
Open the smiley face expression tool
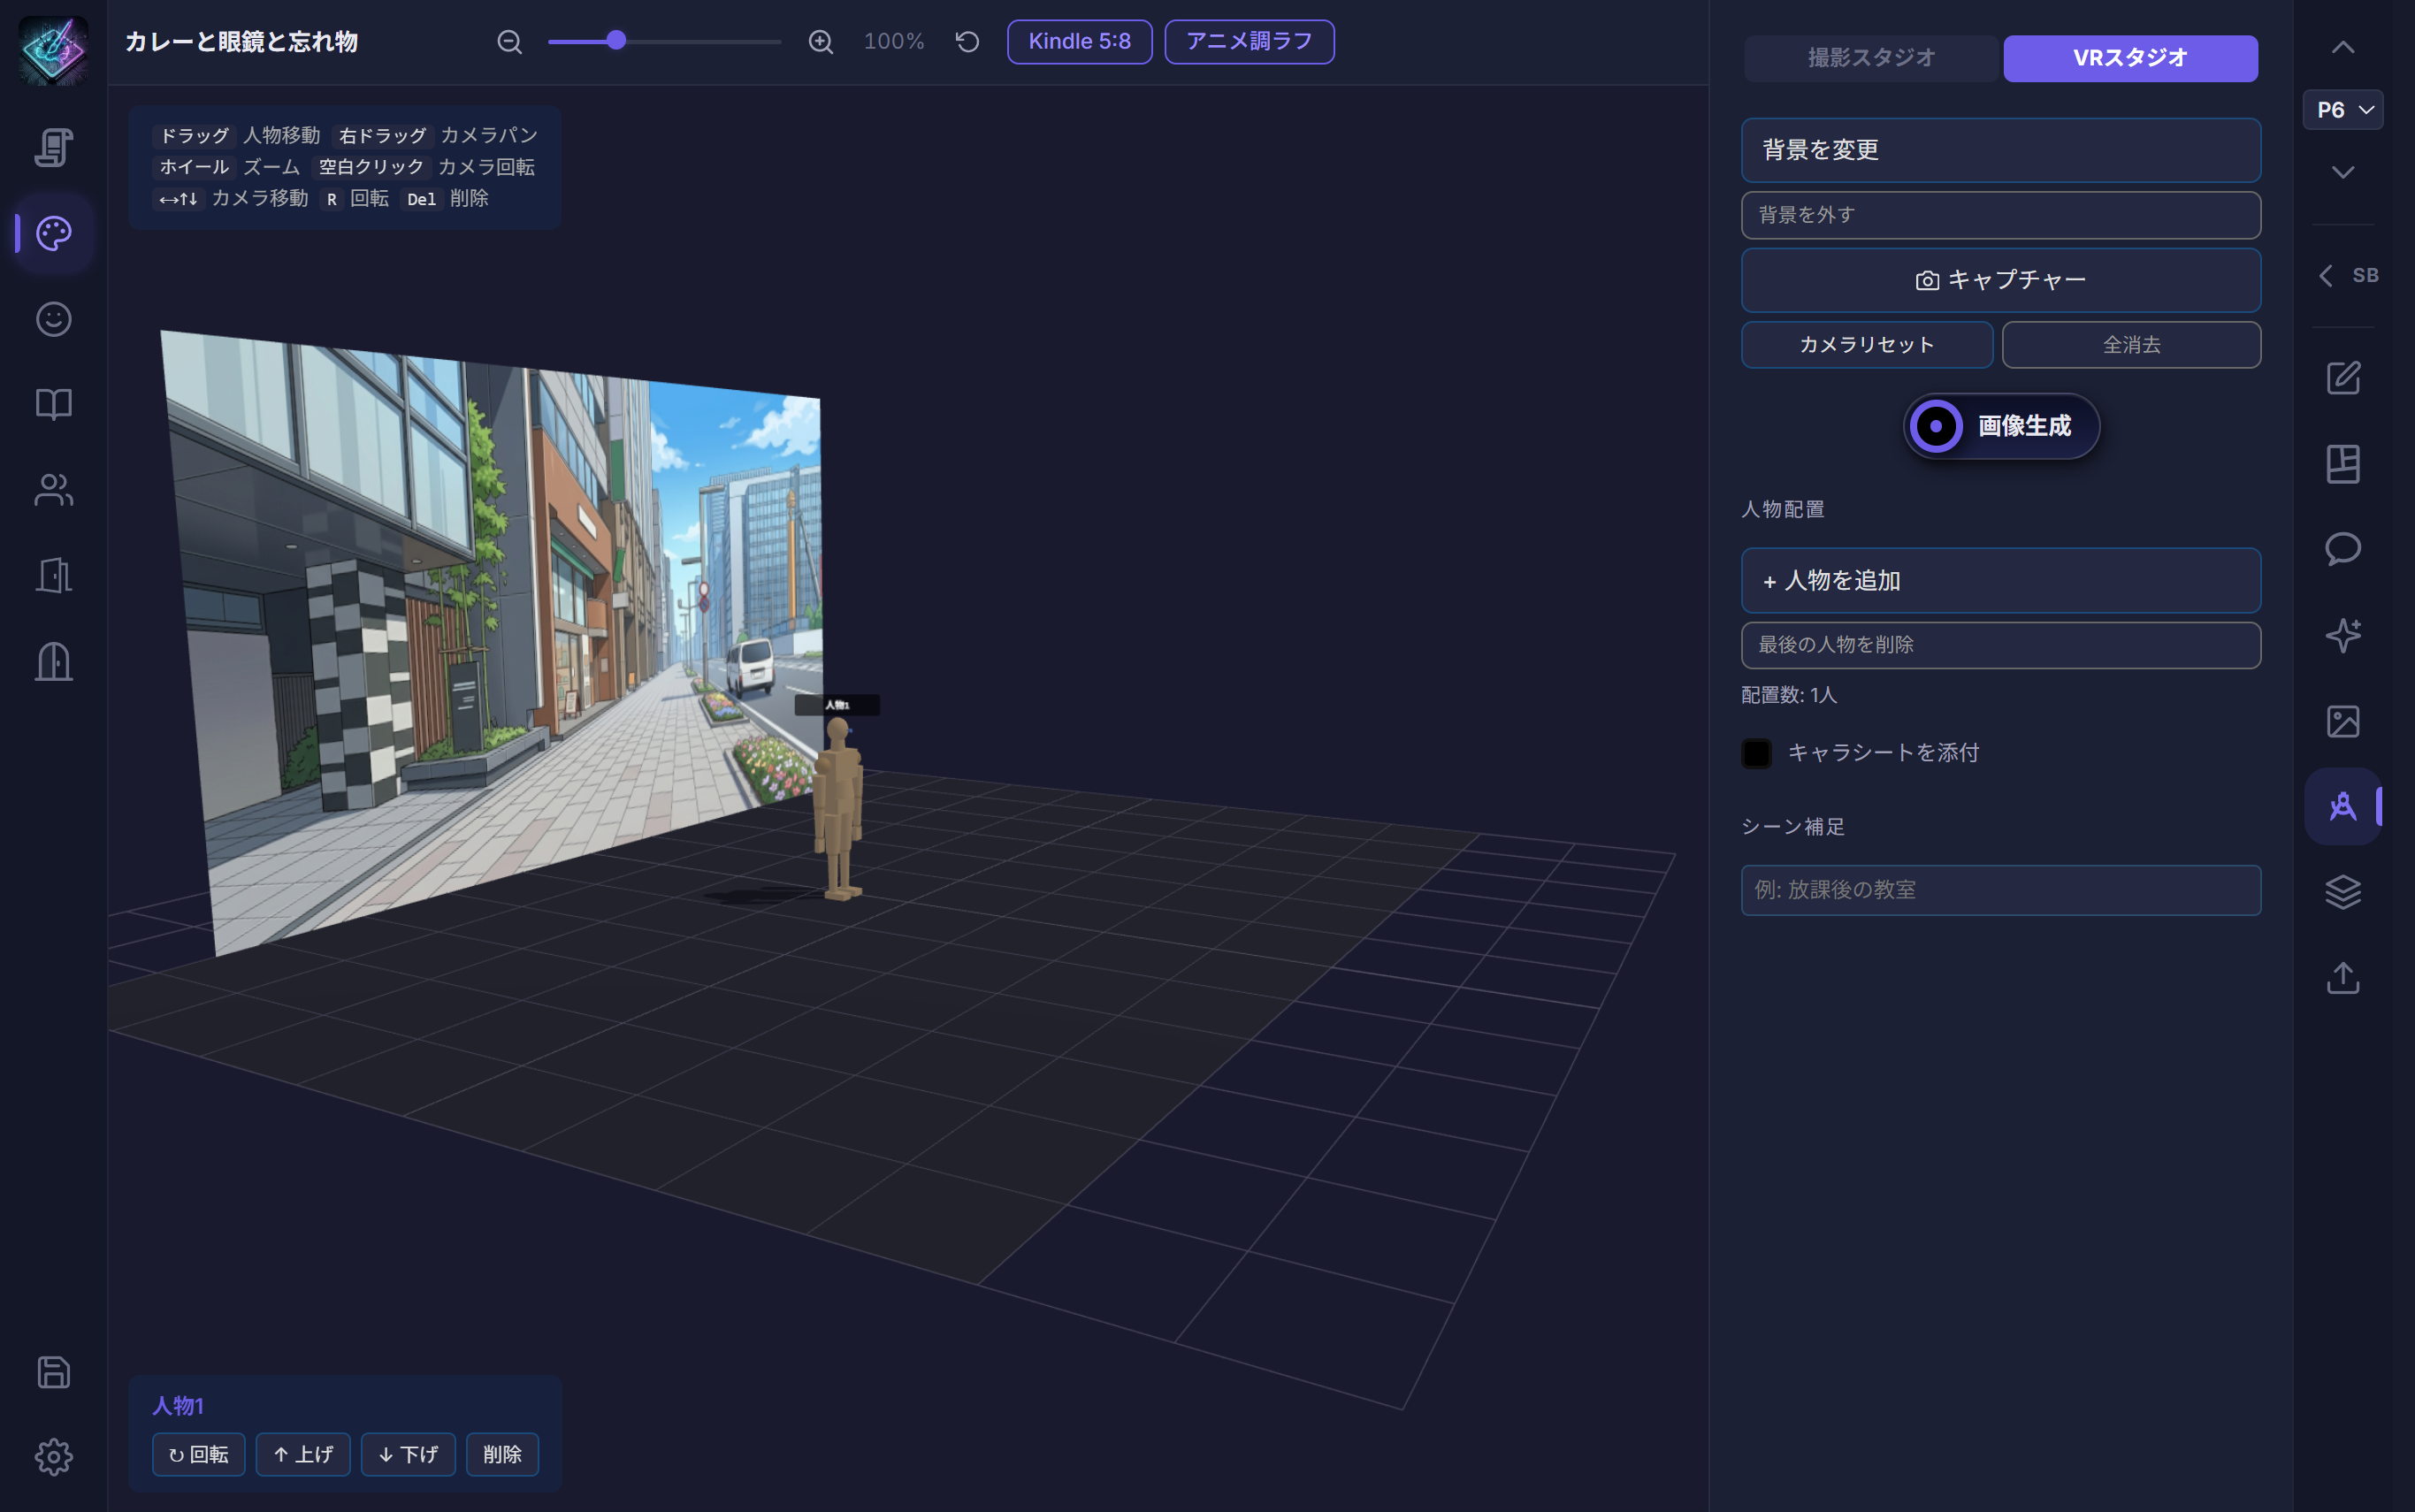click(51, 318)
